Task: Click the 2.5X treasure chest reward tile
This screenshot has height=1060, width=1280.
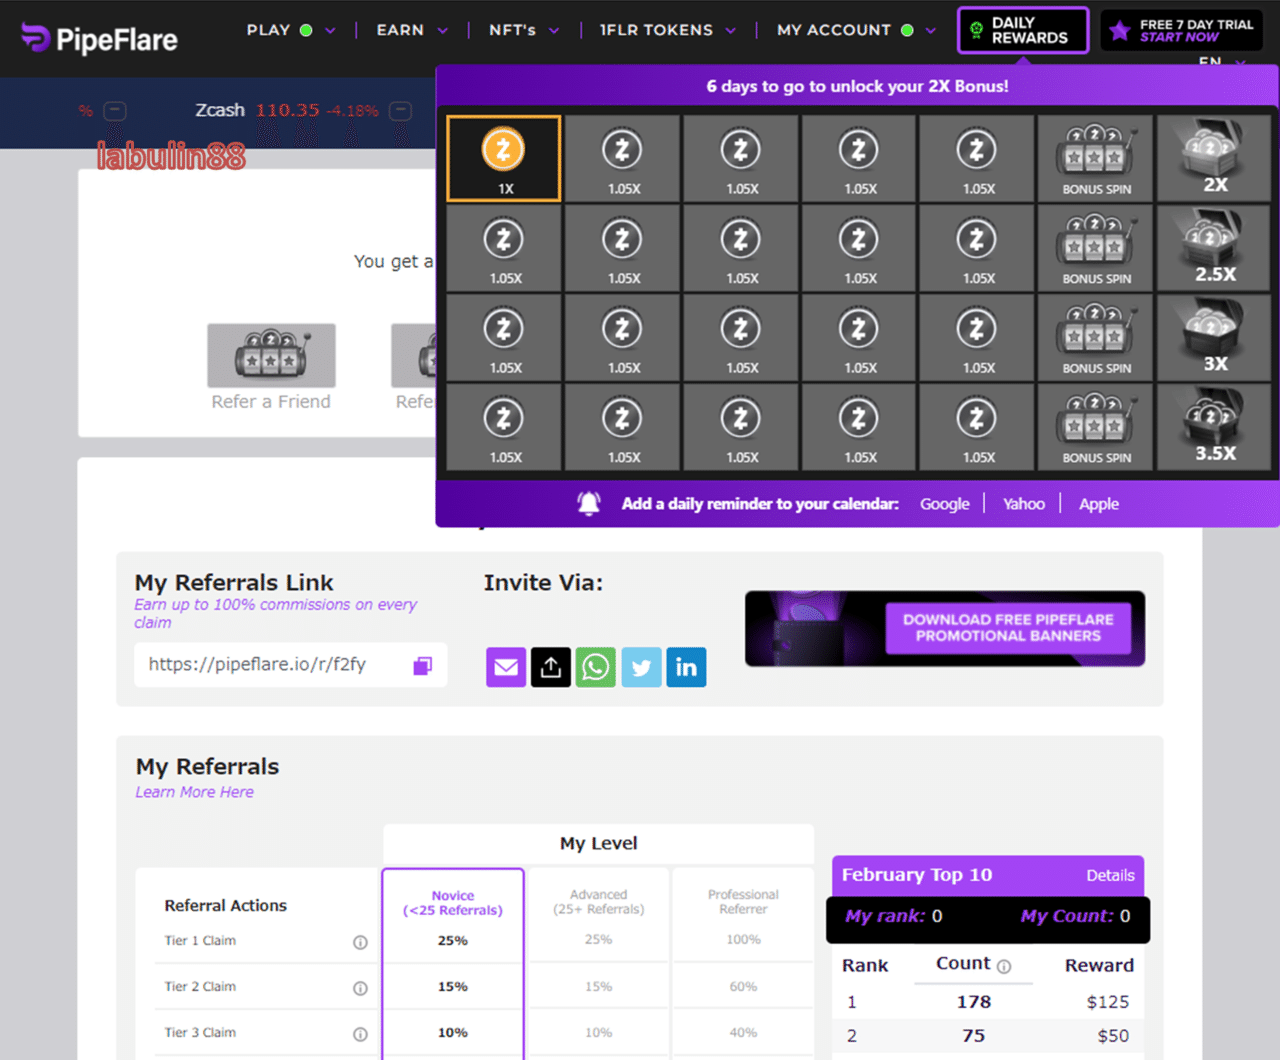Action: point(1214,248)
